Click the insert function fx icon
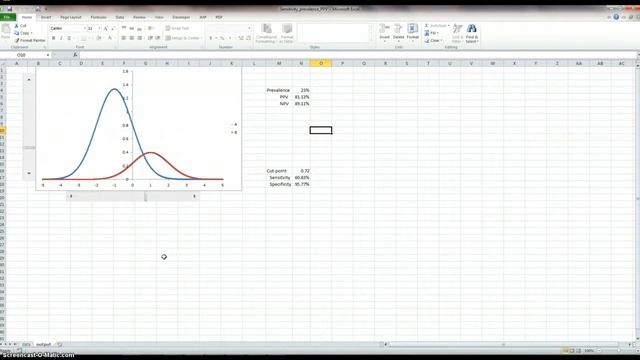 75,55
